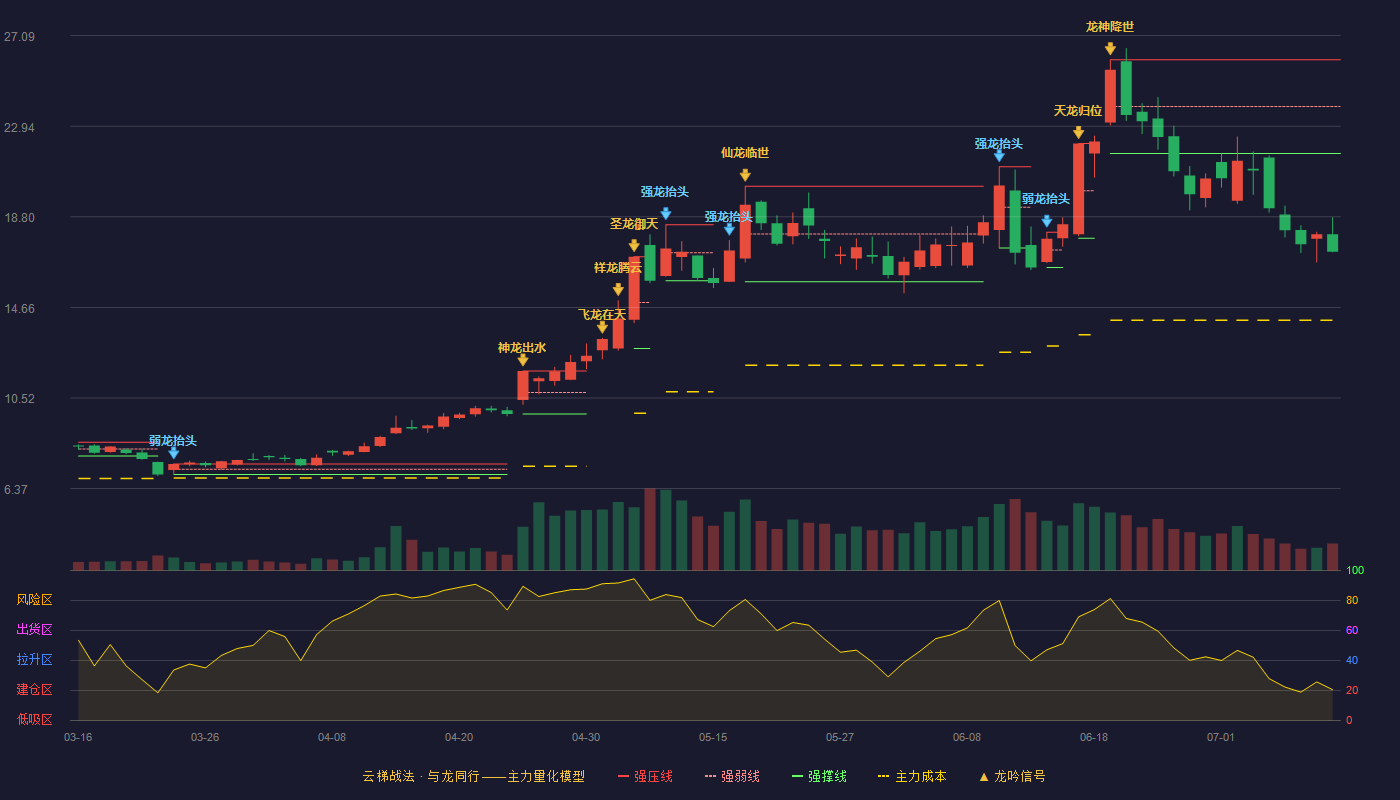Select the 圣龙御天 orange arrow
This screenshot has width=1400, height=800.
634,245
